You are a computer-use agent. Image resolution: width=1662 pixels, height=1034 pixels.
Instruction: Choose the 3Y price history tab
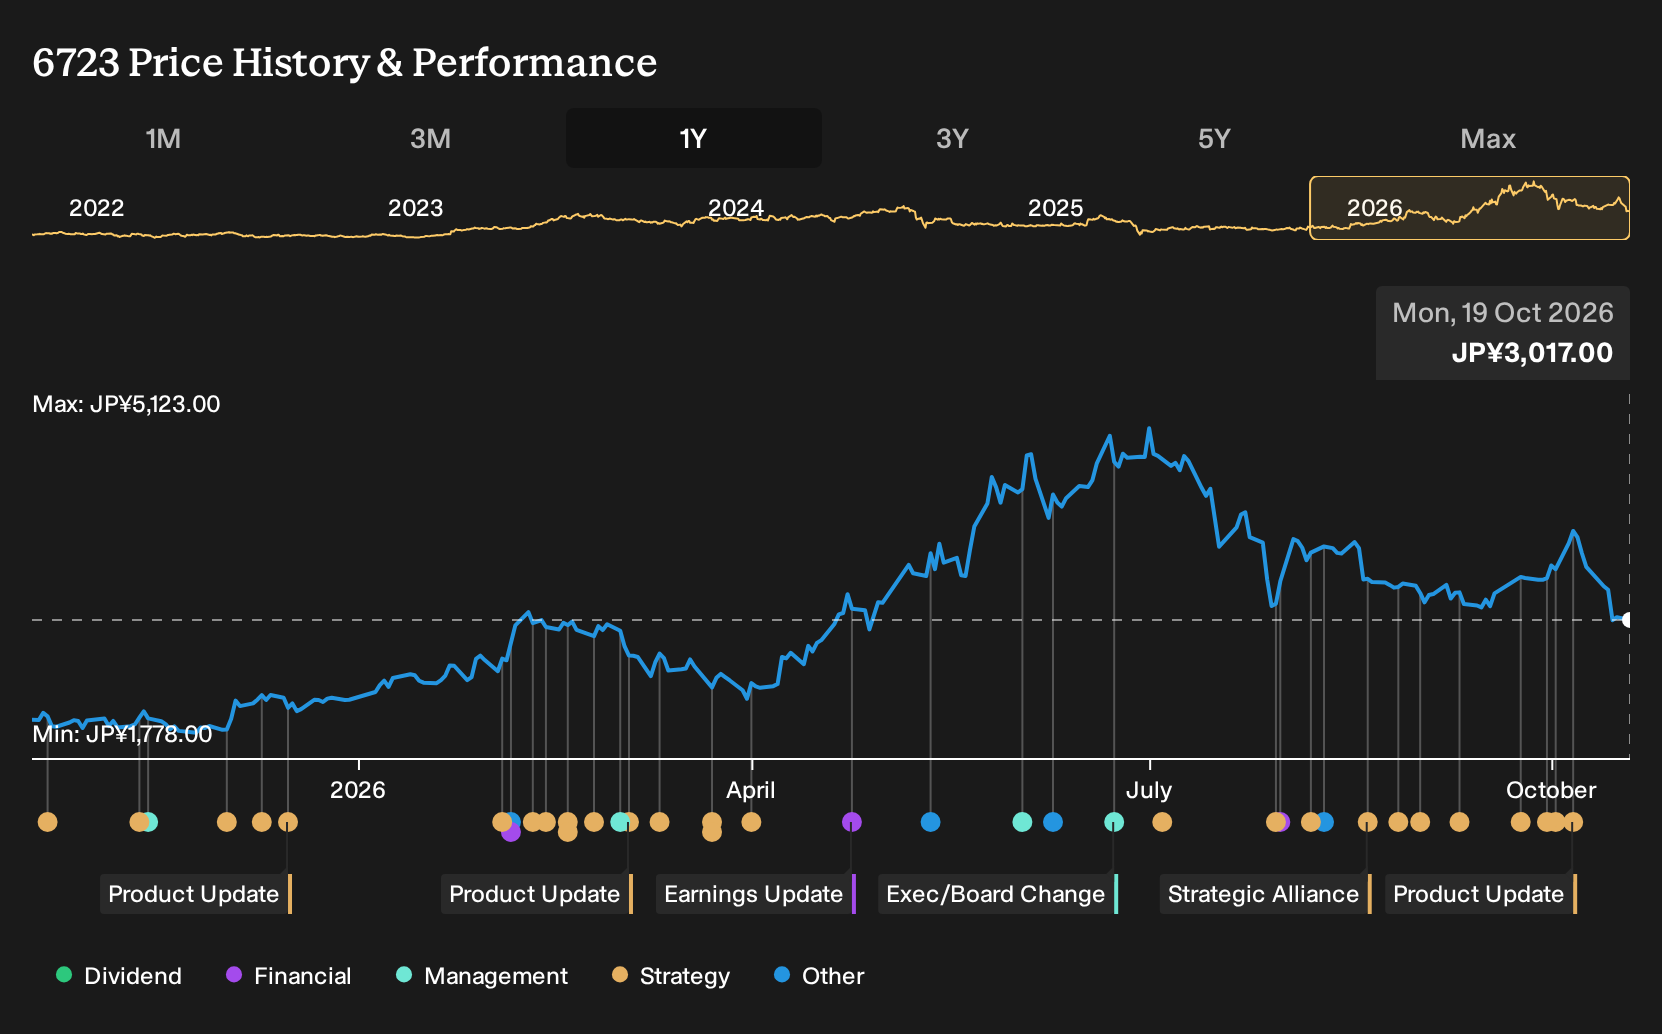[952, 138]
